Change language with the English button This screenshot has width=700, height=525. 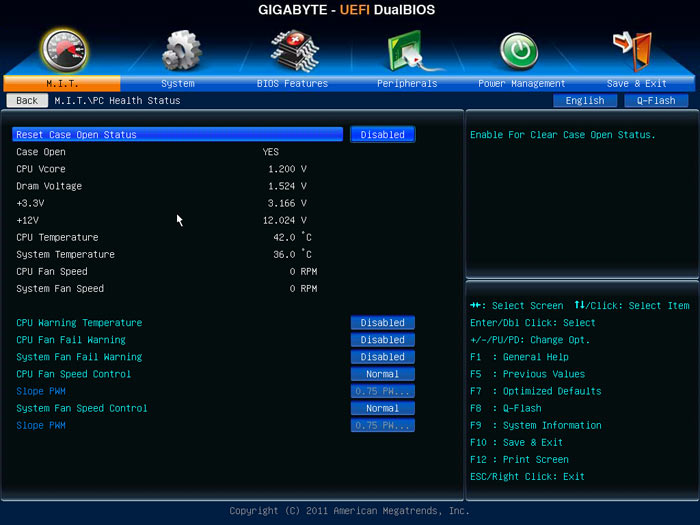(585, 100)
